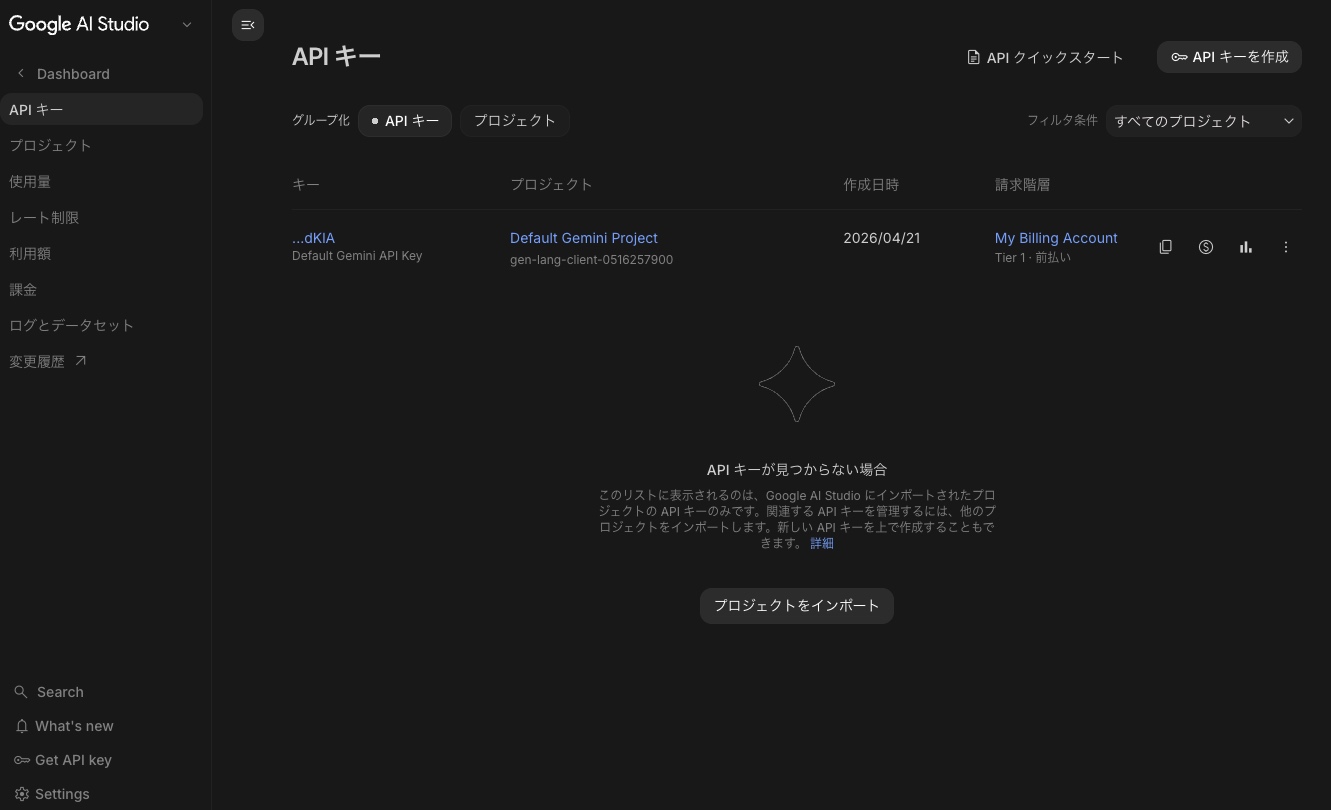Viewport: 1331px width, 810px height.
Task: Click project ID gen-lang-client-0516257900
Action: click(x=591, y=260)
